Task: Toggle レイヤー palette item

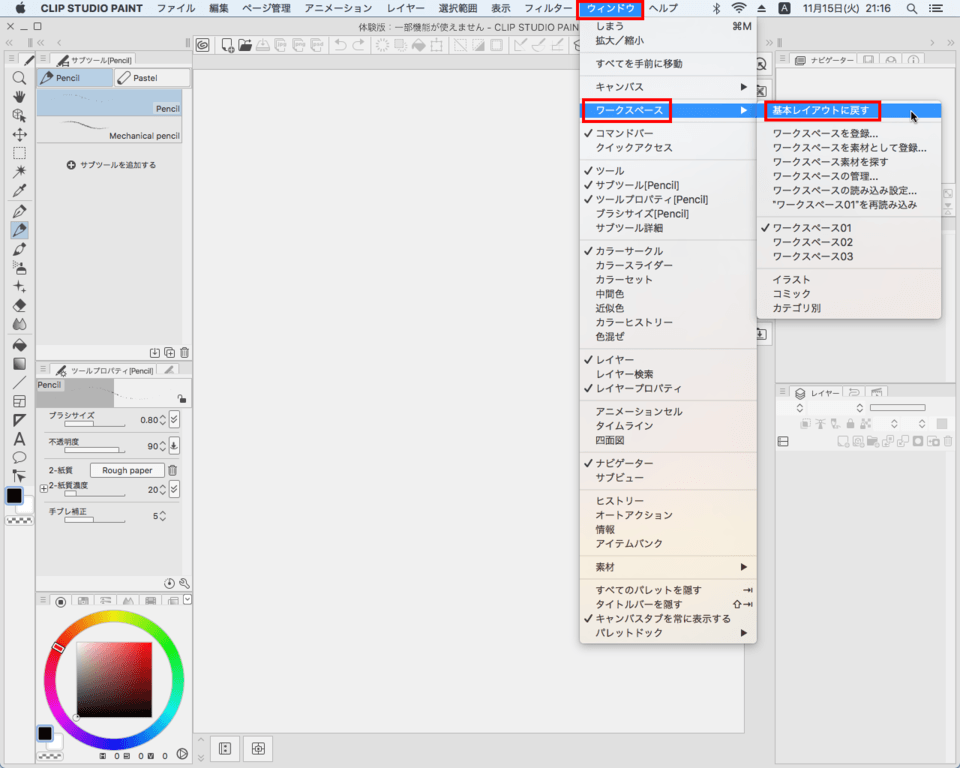Action: pyautogui.click(x=668, y=360)
